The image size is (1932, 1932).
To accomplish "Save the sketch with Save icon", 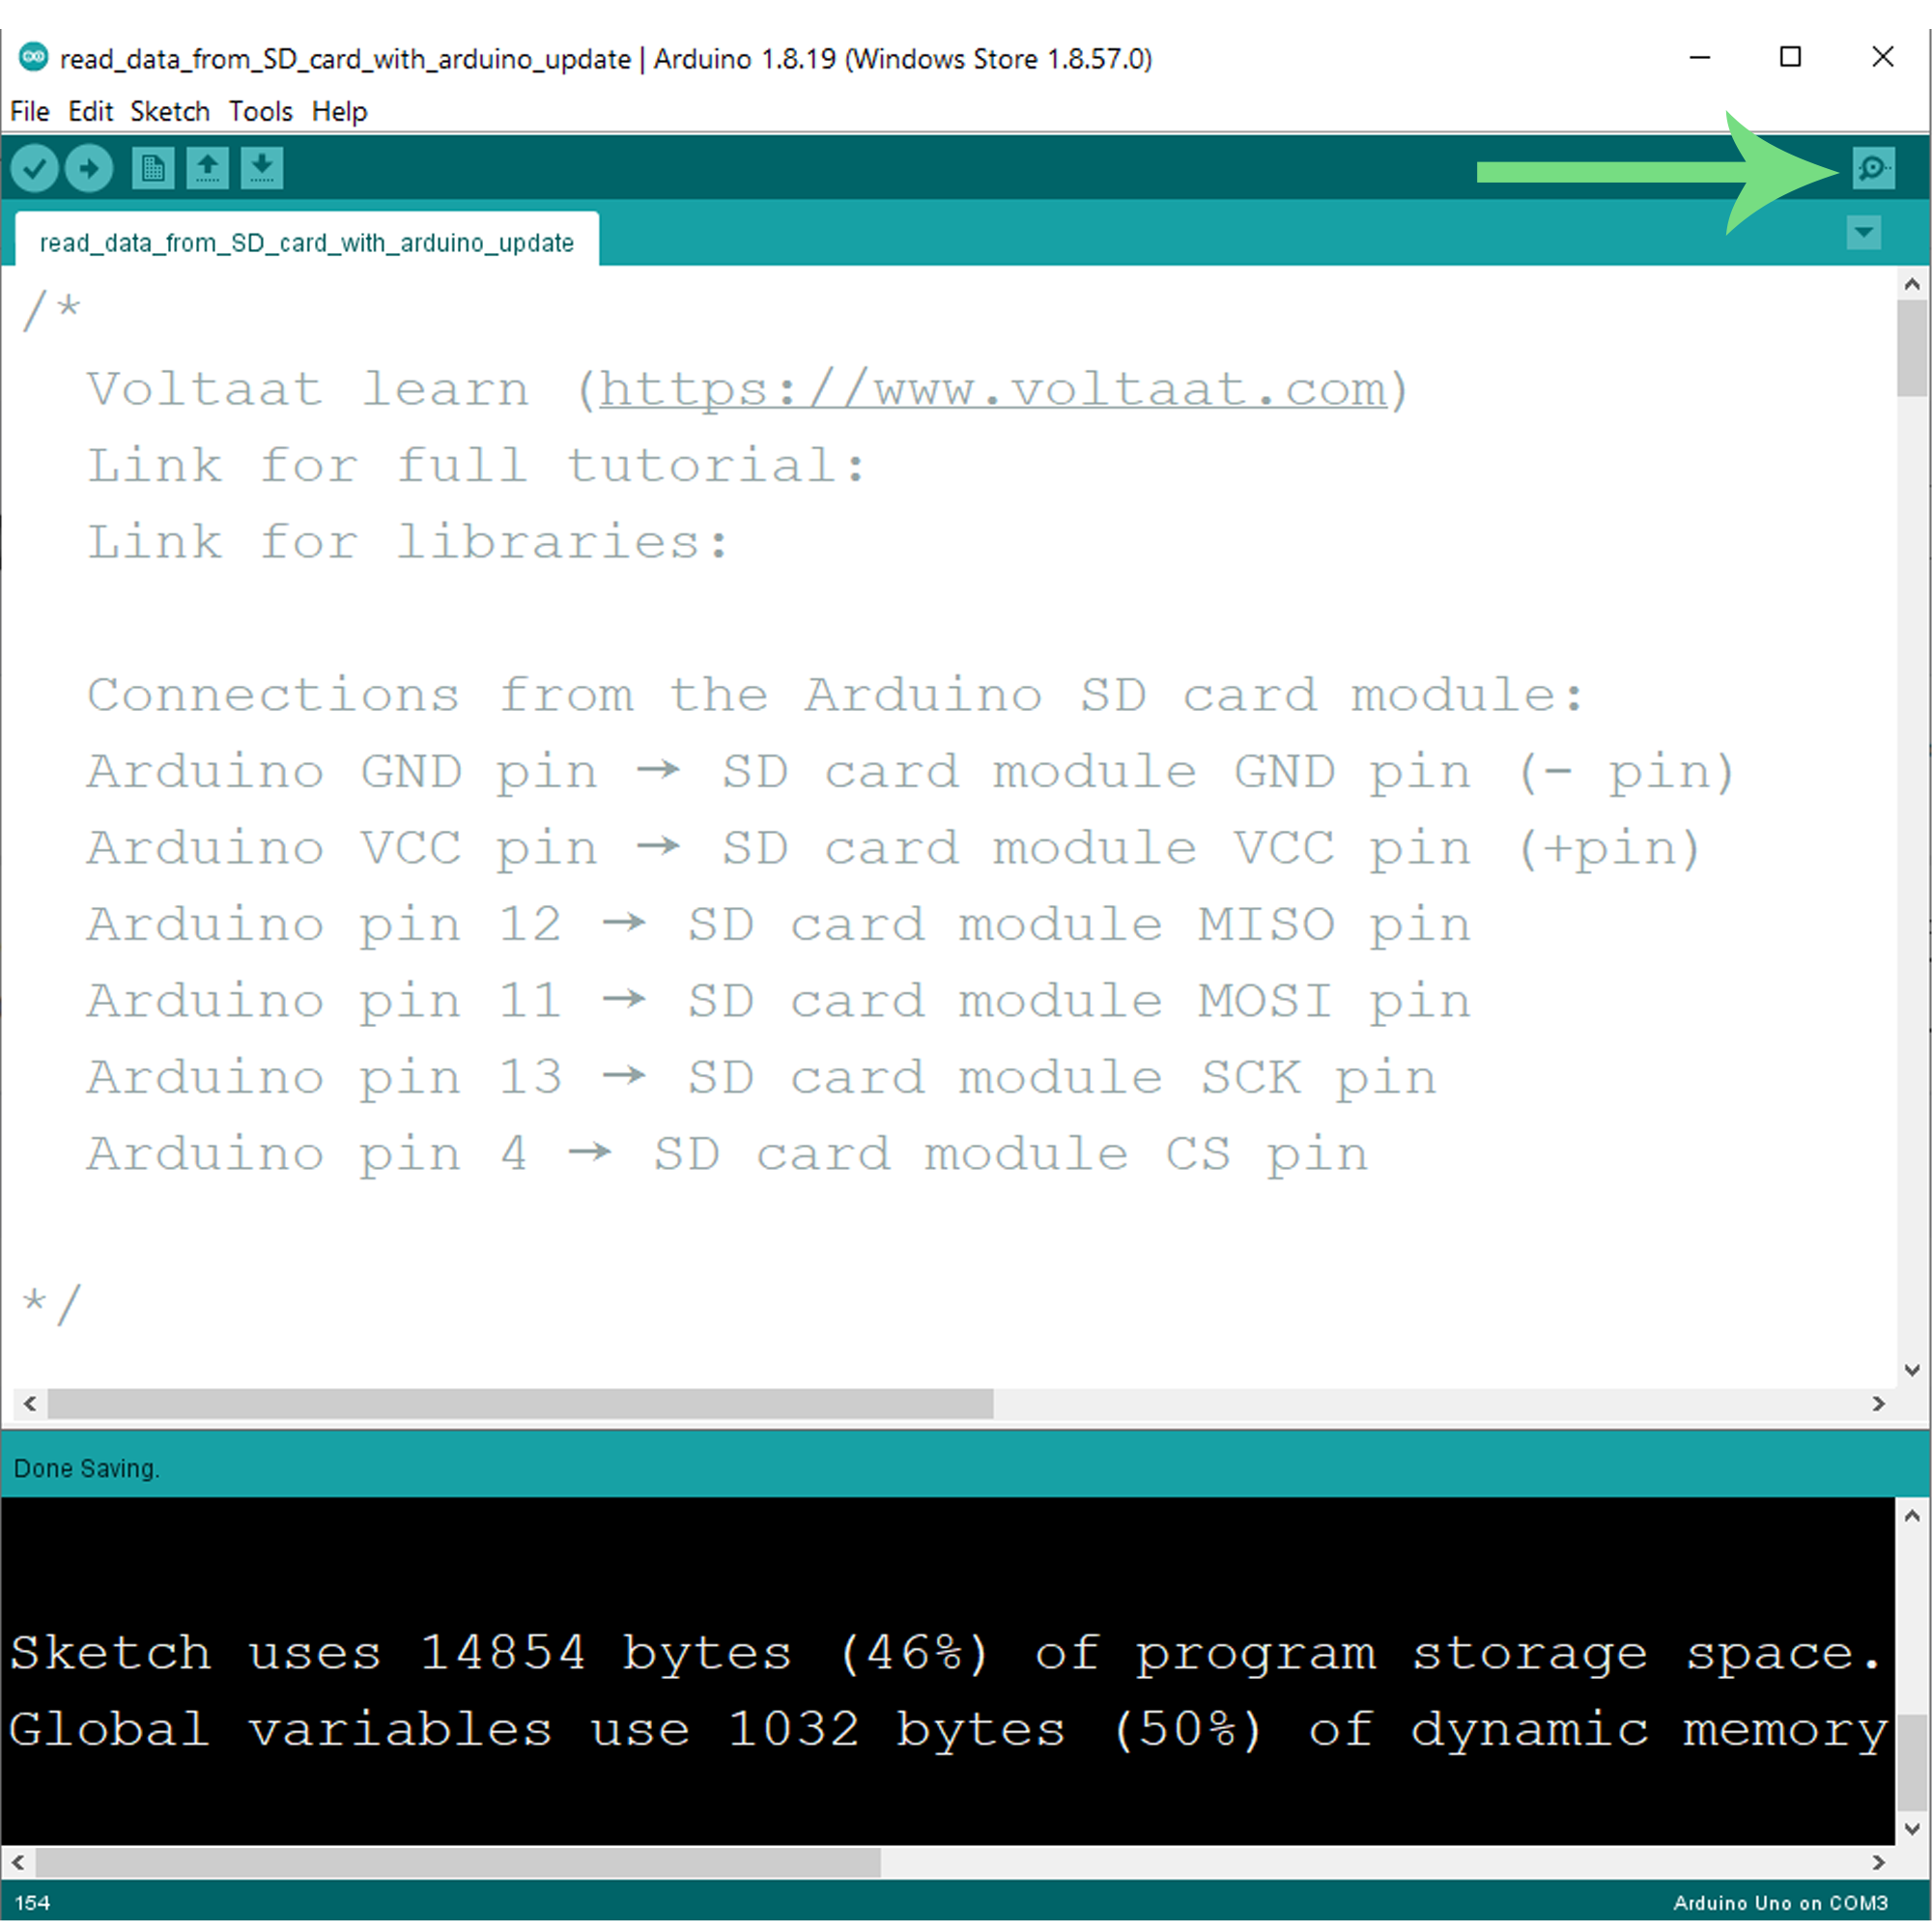I will (x=262, y=168).
